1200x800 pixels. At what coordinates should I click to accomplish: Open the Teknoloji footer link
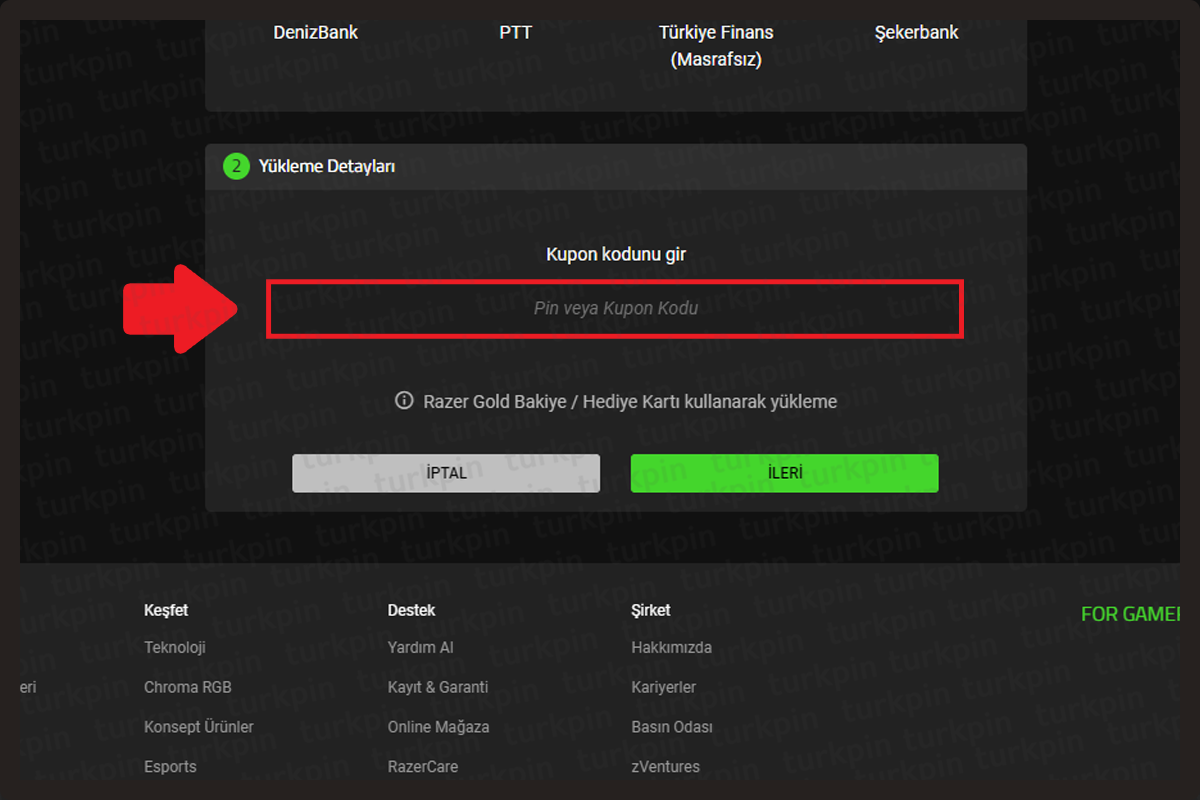pos(175,647)
